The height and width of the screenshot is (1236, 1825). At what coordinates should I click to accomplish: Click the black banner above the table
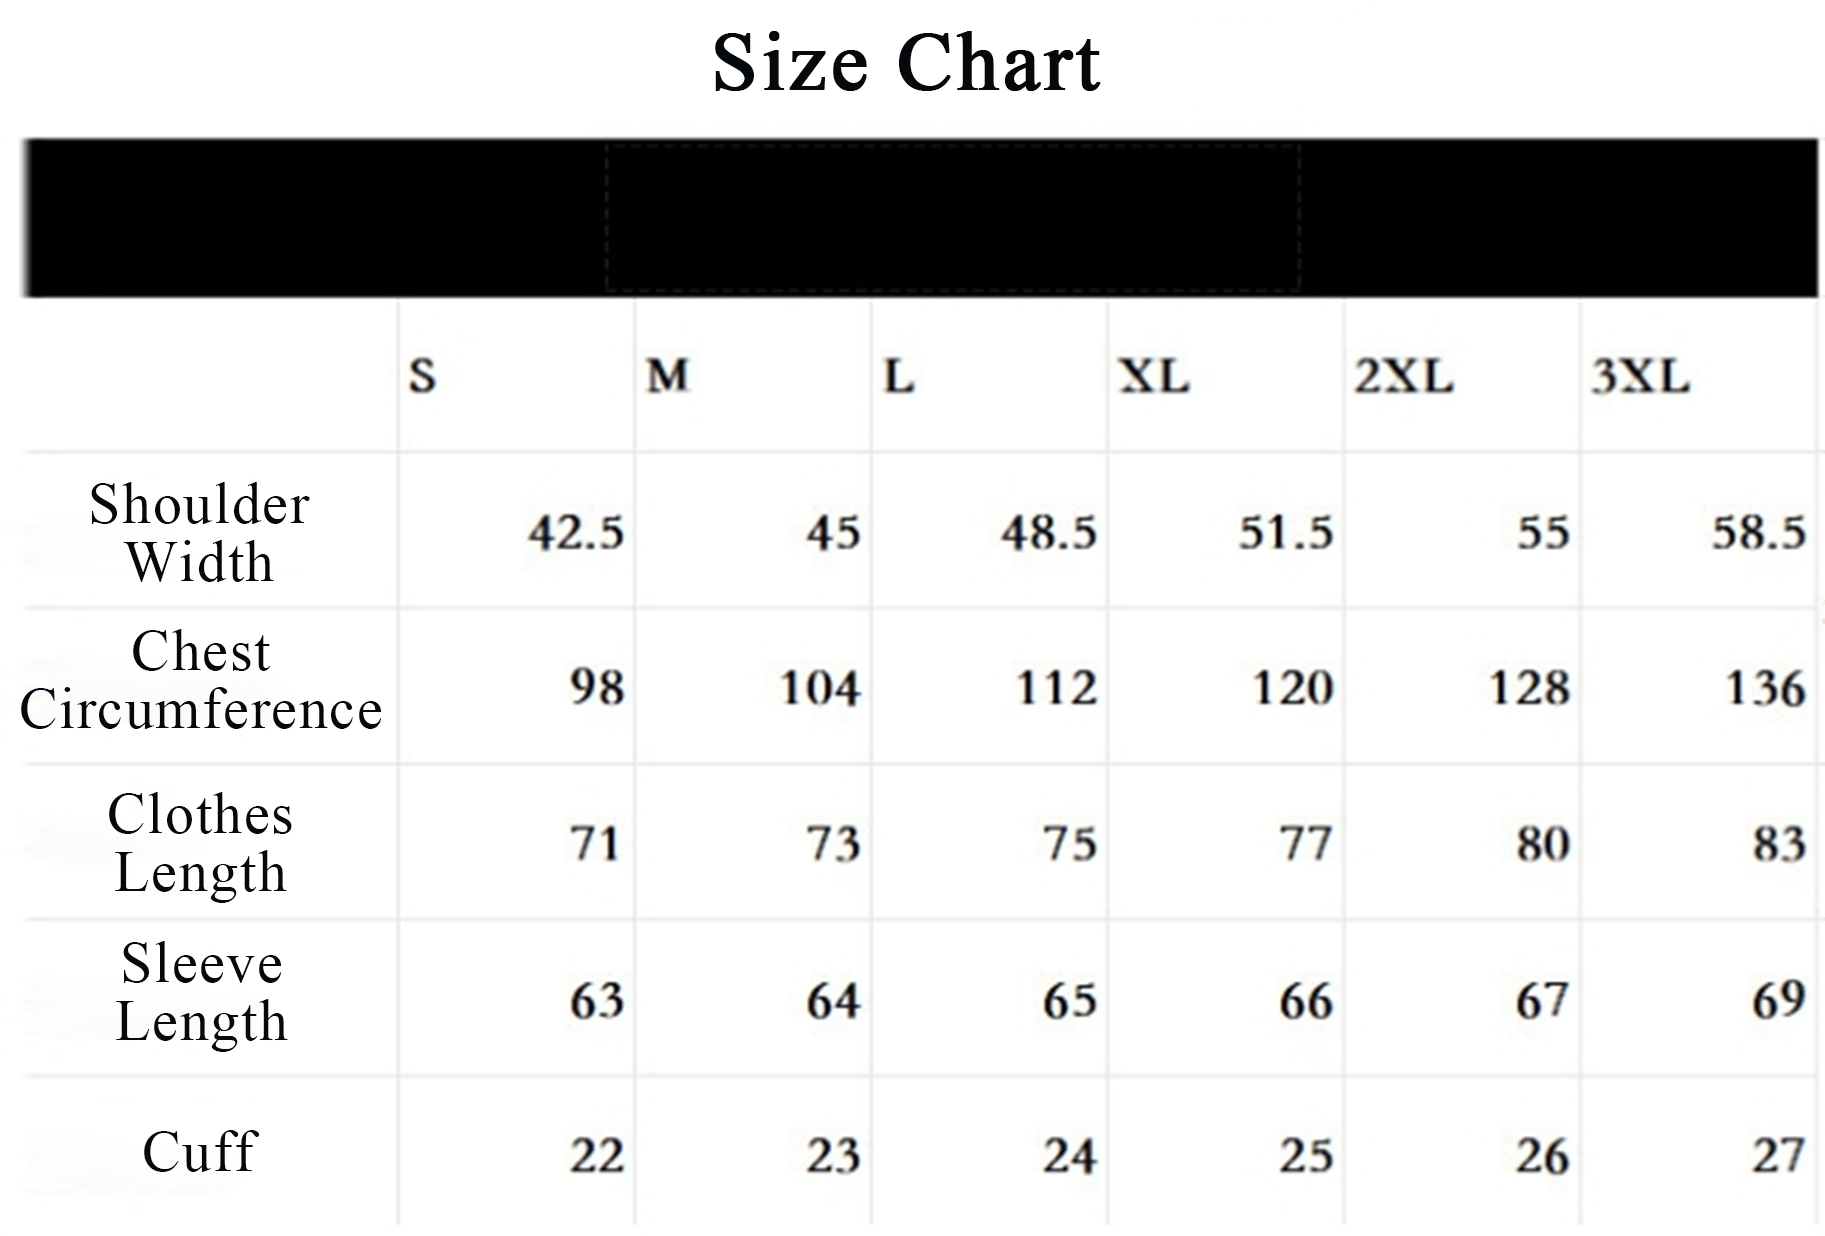(x=920, y=218)
